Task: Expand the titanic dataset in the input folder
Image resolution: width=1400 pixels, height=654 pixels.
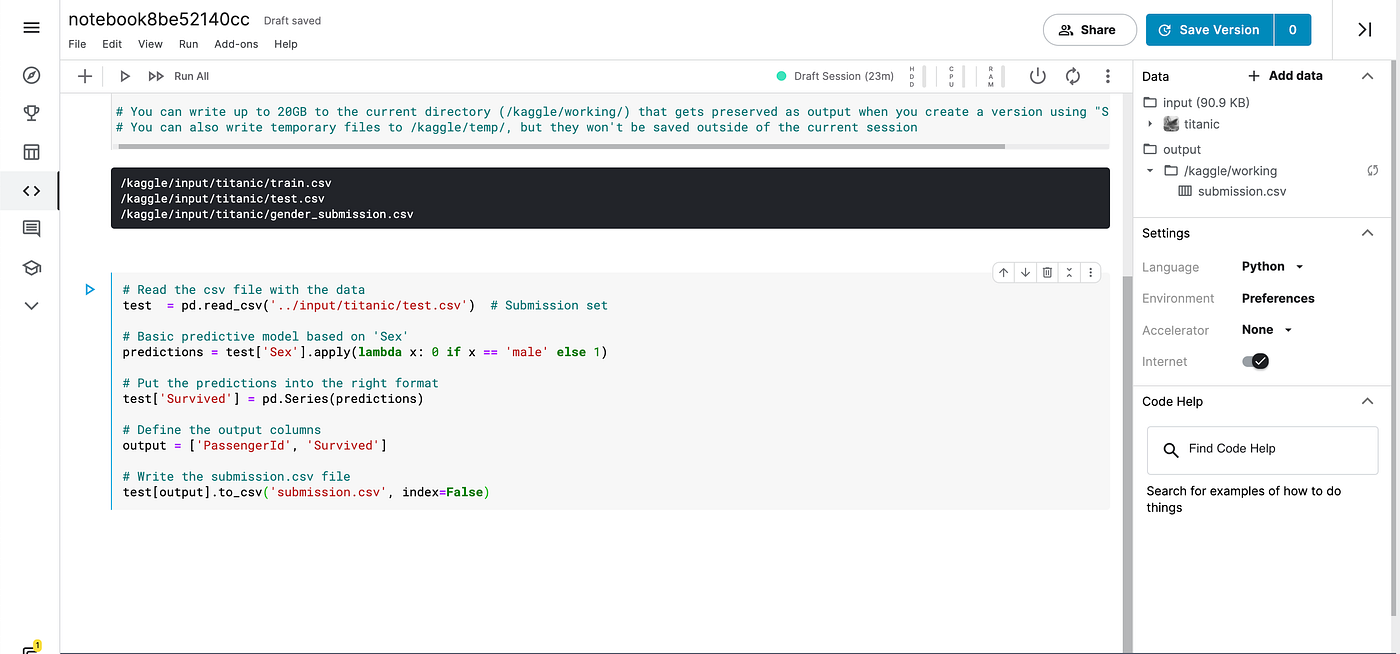Action: [x=1151, y=124]
